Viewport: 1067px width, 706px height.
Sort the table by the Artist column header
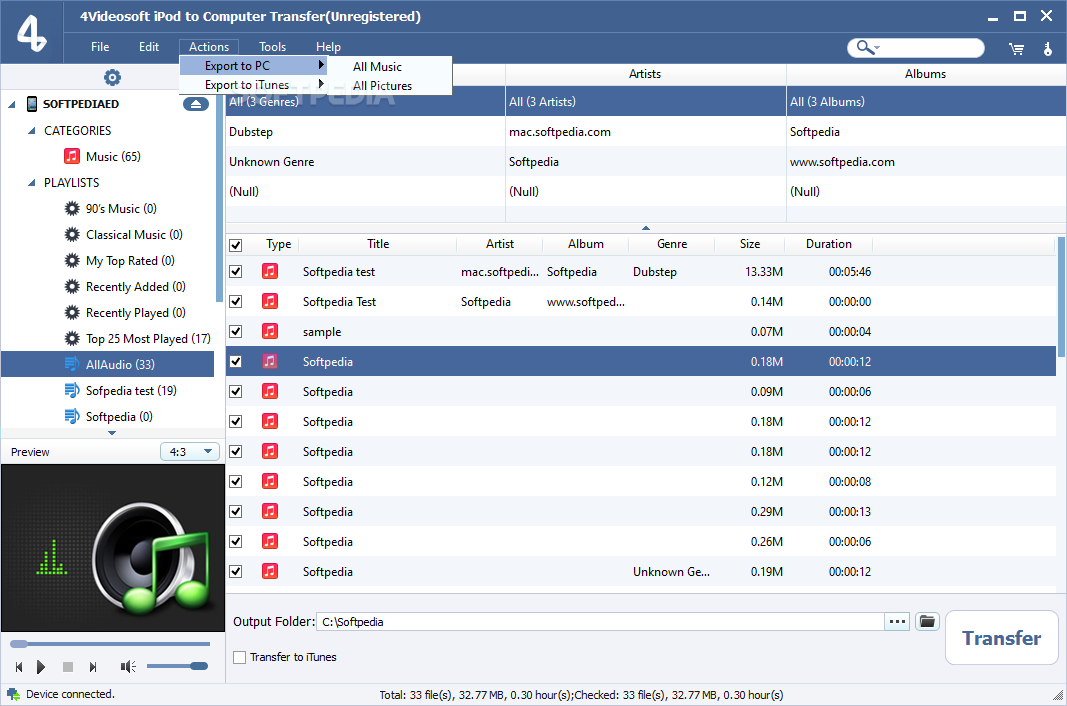(499, 244)
